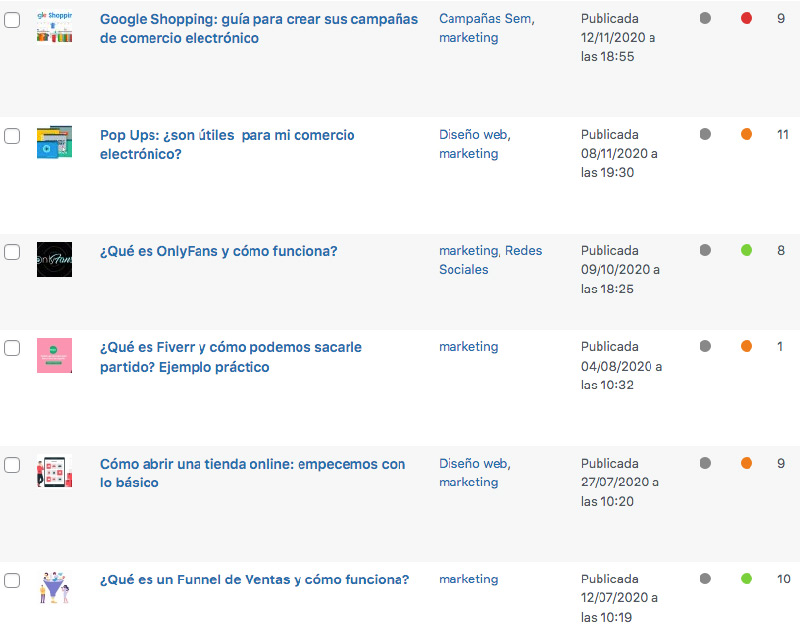Click the green SEO dot on the Funnel de Ventas post
The width and height of the screenshot is (800, 627).
click(x=746, y=578)
